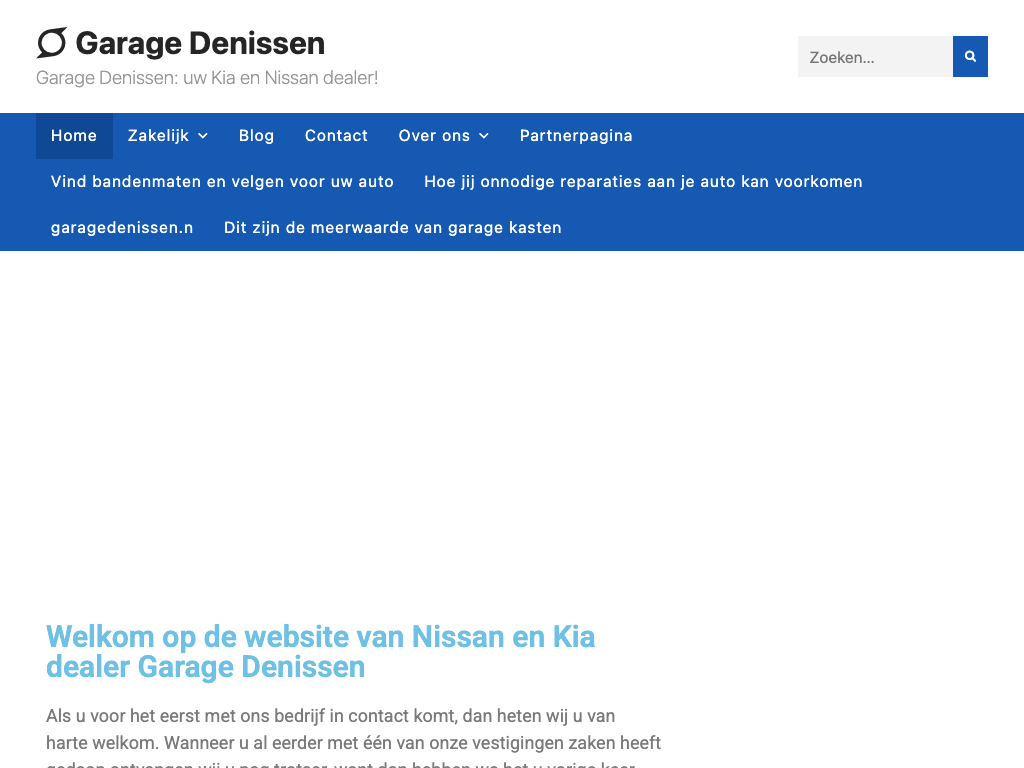
Task: Click the Garage Denissen logo icon
Action: [x=52, y=43]
